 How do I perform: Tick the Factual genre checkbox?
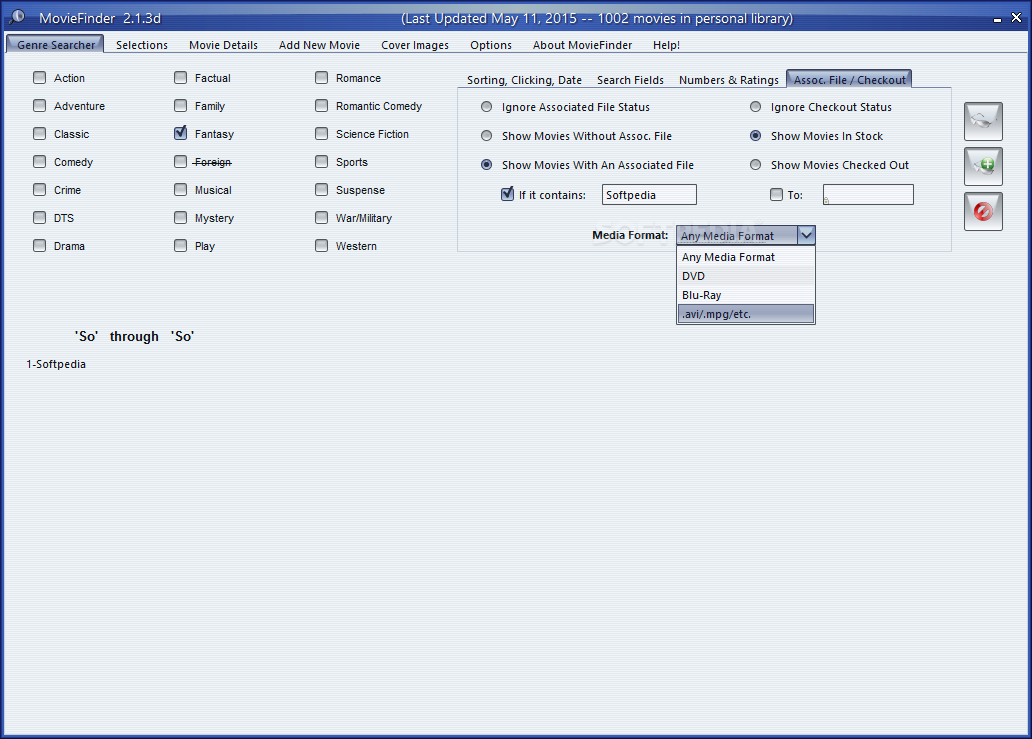pyautogui.click(x=180, y=78)
